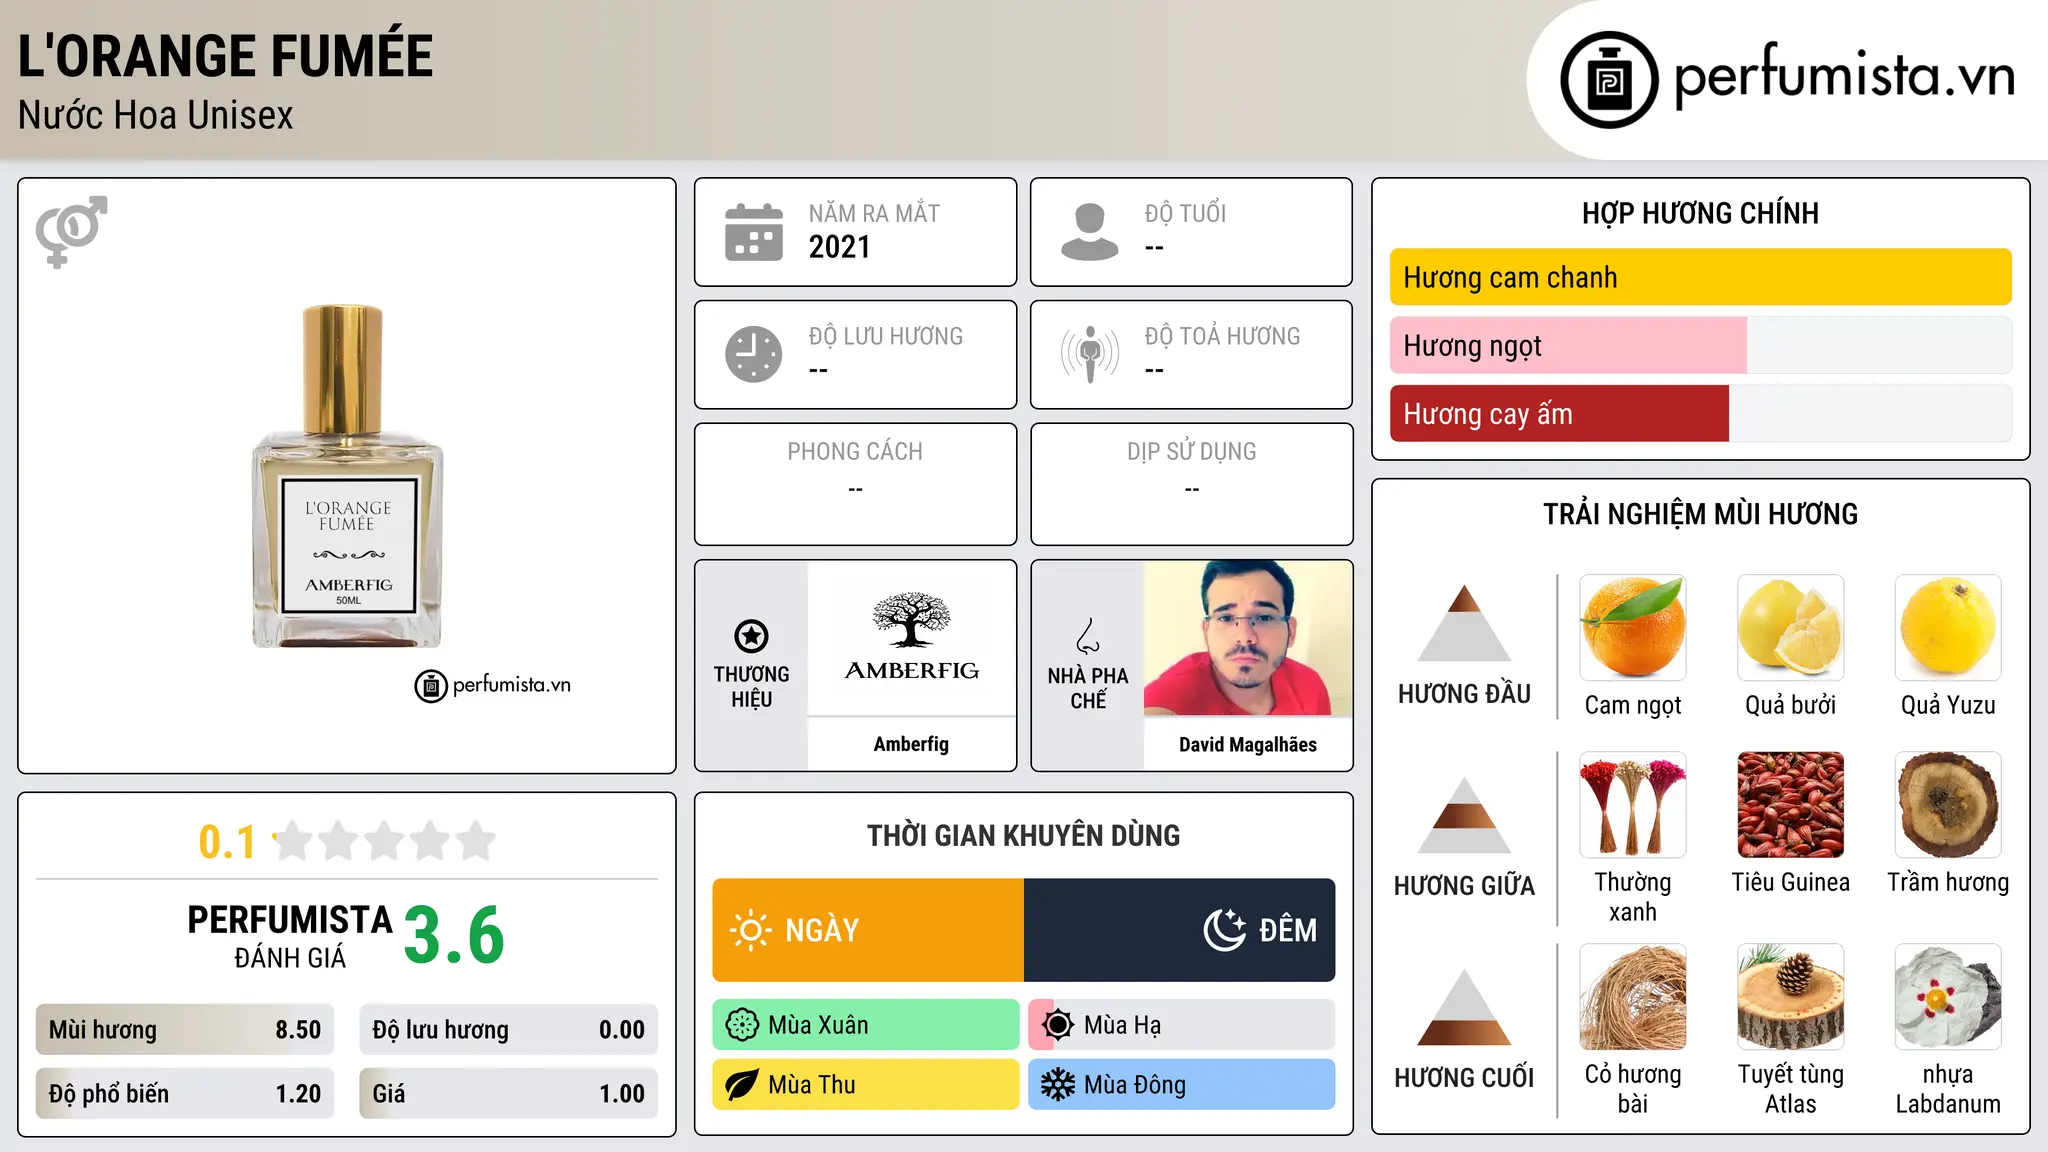Click the Trải nghiệm mùi hương heading
Image resolution: width=2048 pixels, height=1152 pixels.
1700,514
